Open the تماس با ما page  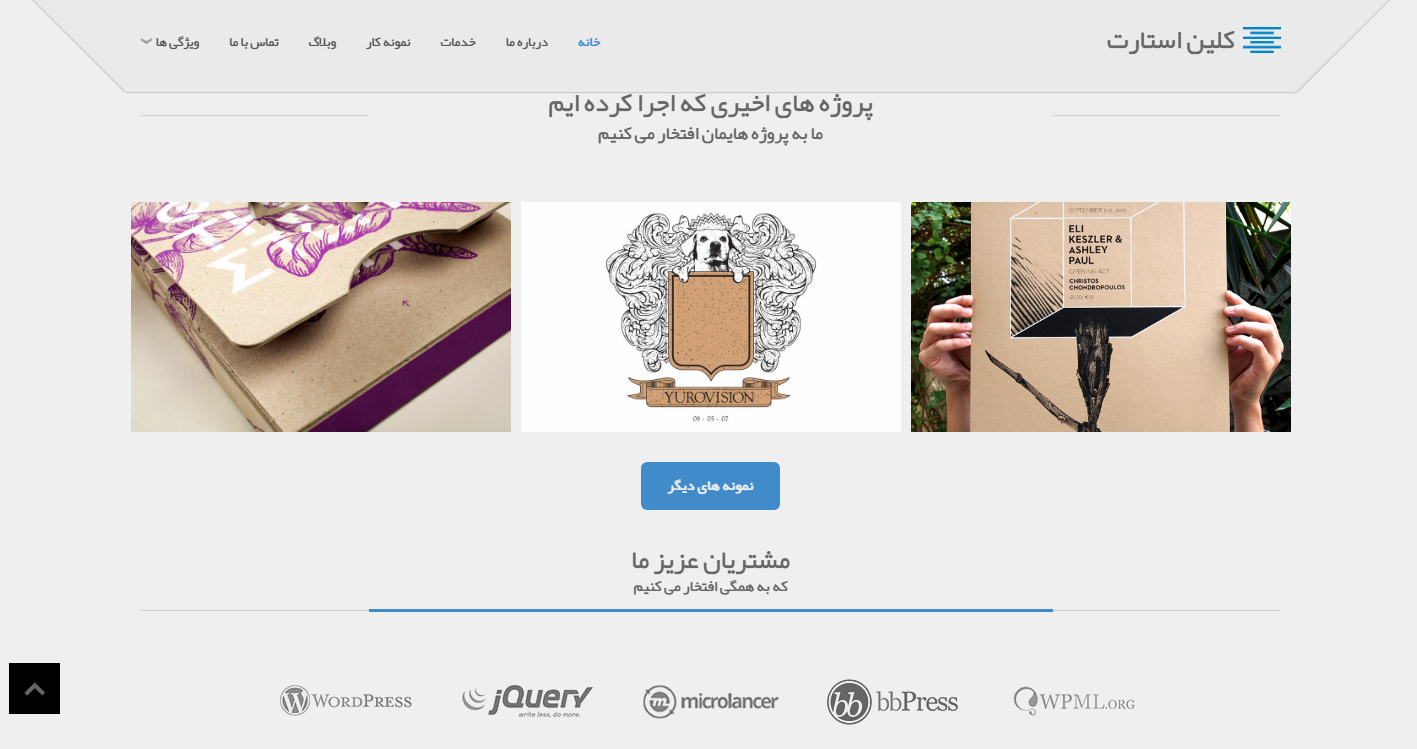point(254,42)
